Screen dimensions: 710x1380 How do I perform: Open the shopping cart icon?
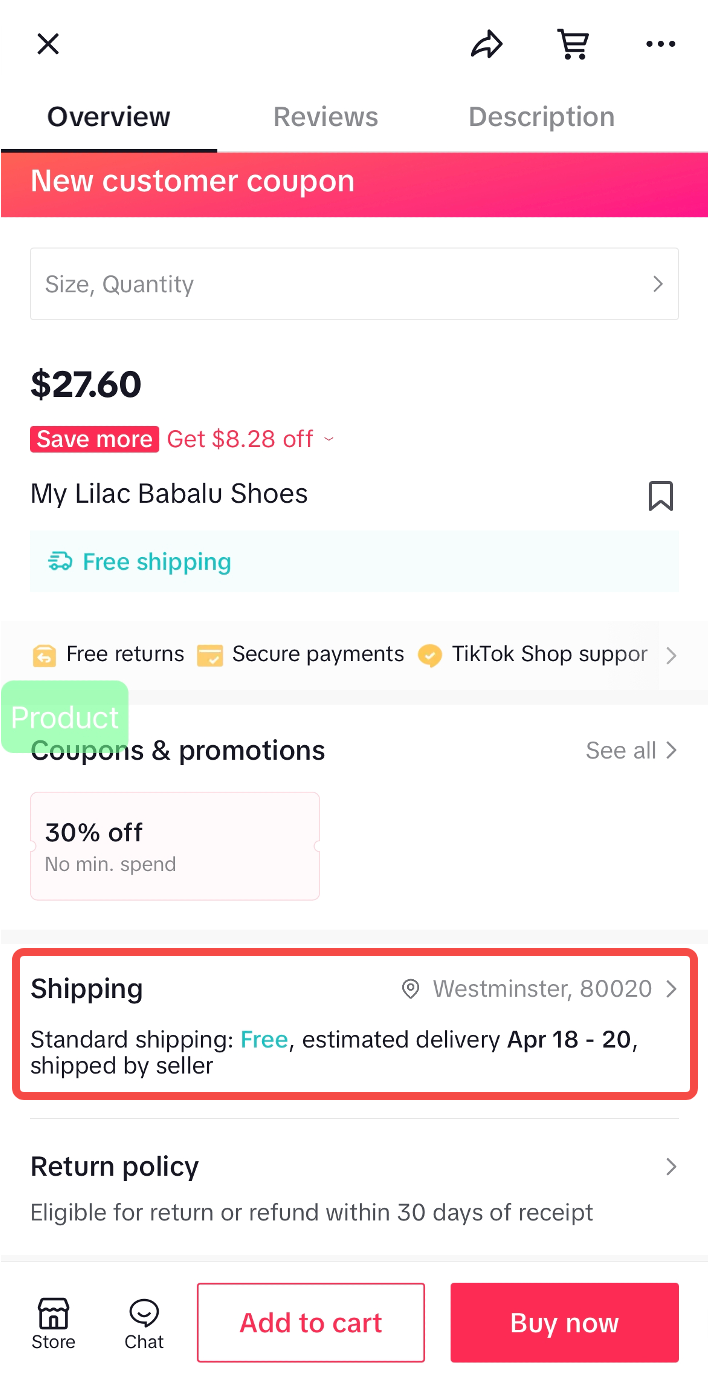coord(572,44)
